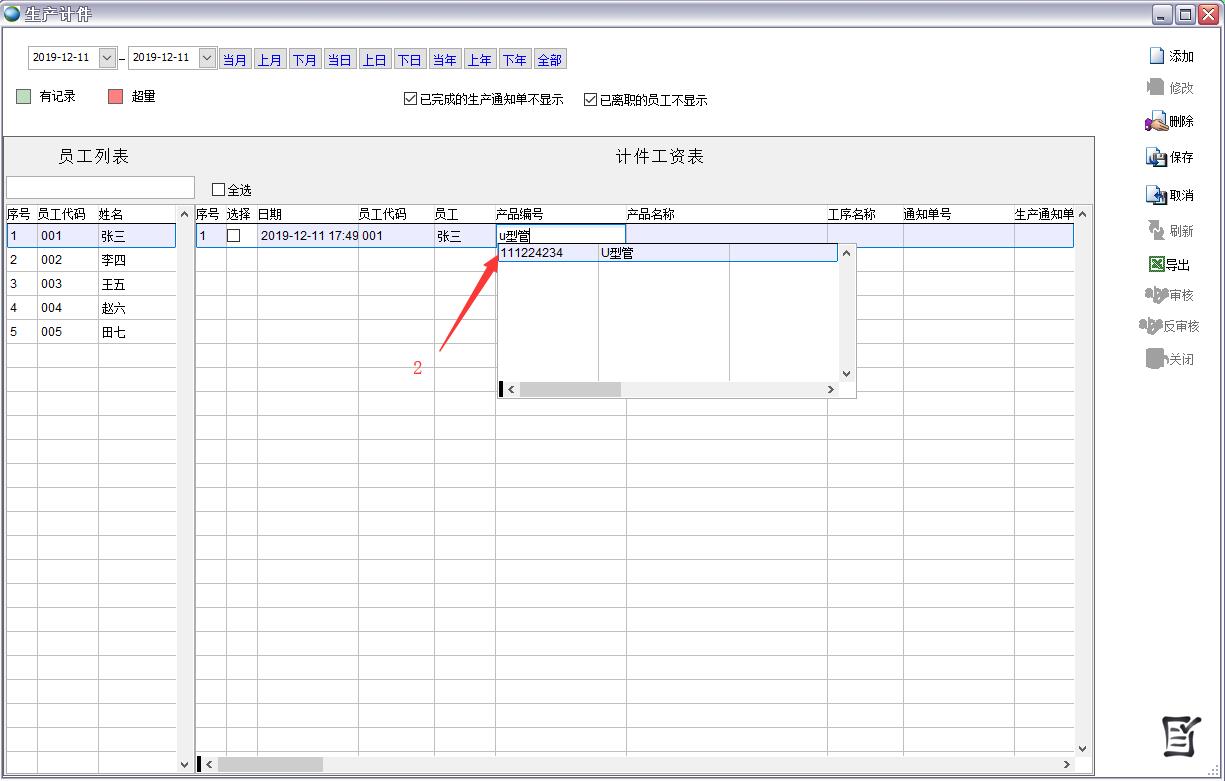Screen dimensions: 1225x781
Task: Click the notepad icon at bottom right
Action: pos(1180,736)
